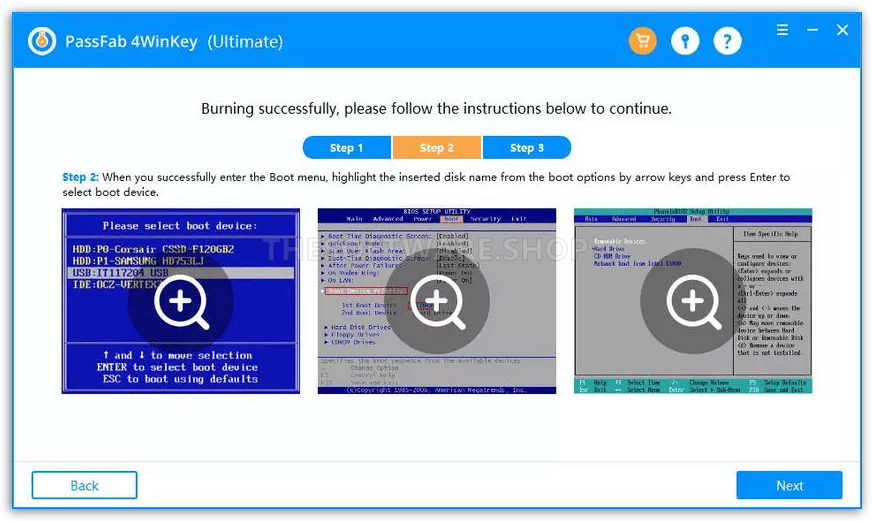Magnify the Phoenix BIOS boot screenshot

tap(693, 301)
